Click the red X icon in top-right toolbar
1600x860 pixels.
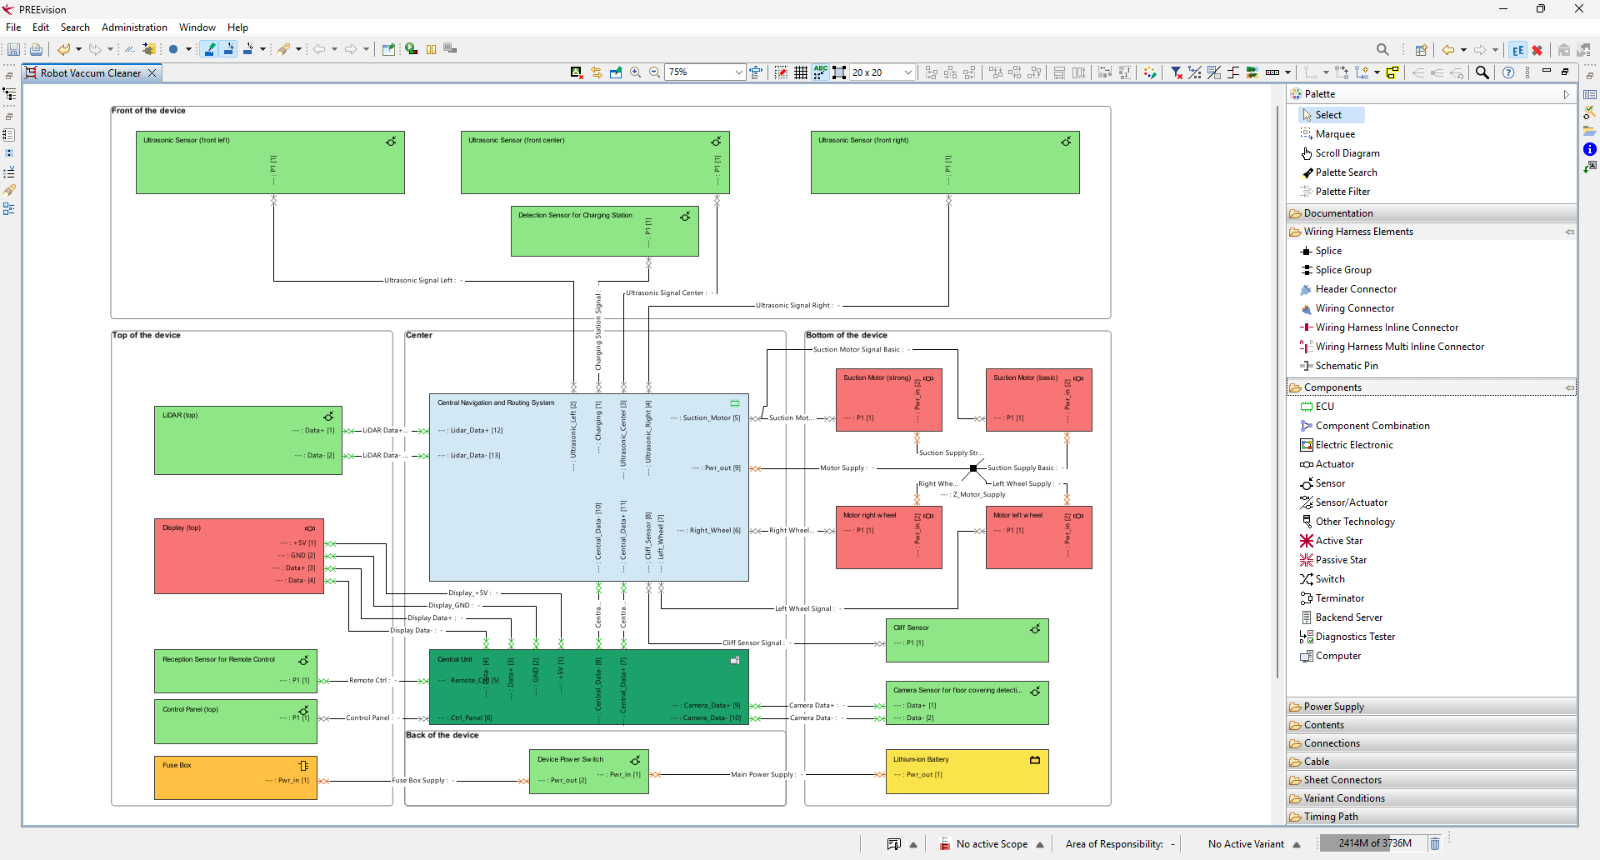coord(1537,49)
